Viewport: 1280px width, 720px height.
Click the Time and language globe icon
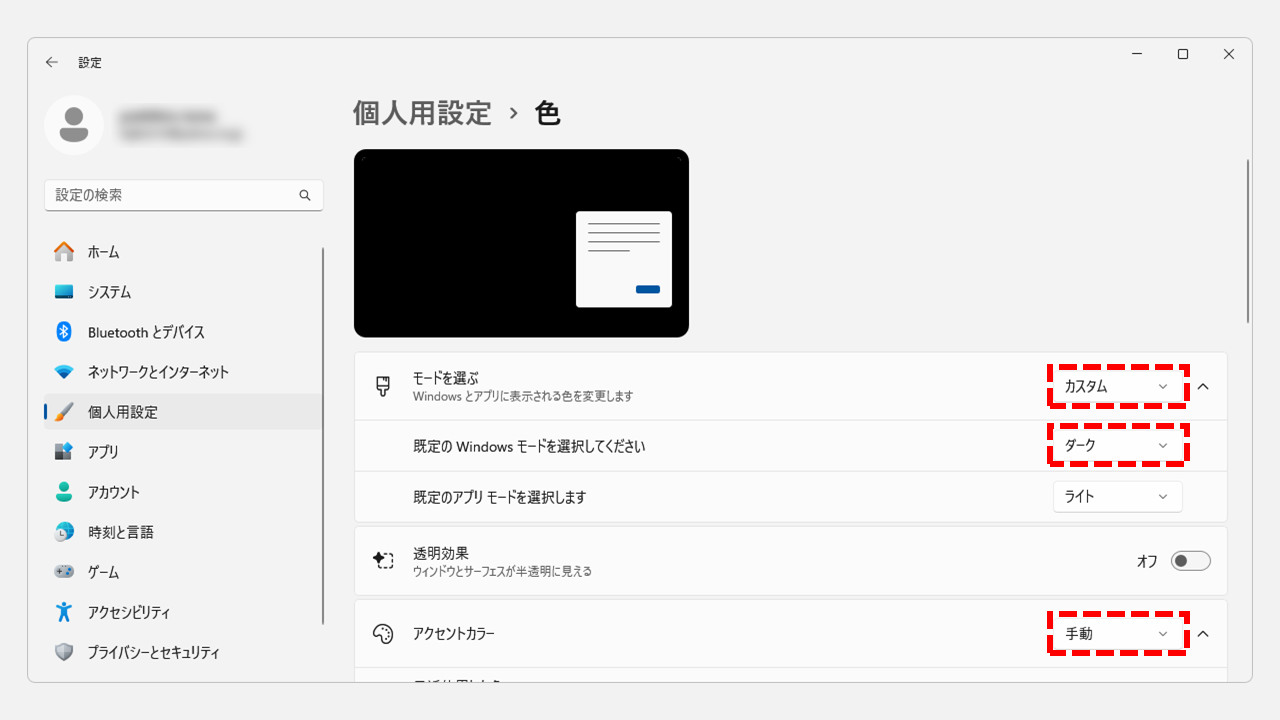(64, 532)
